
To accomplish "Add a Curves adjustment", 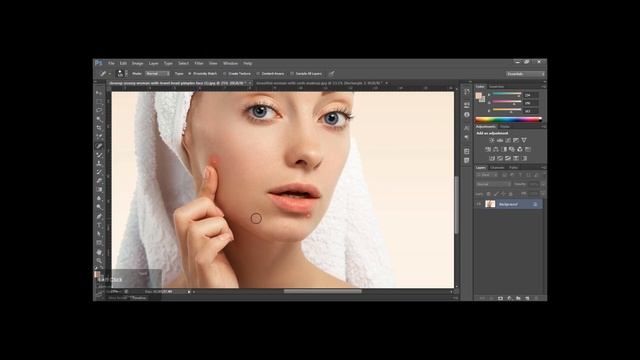I will pyautogui.click(x=508, y=140).
